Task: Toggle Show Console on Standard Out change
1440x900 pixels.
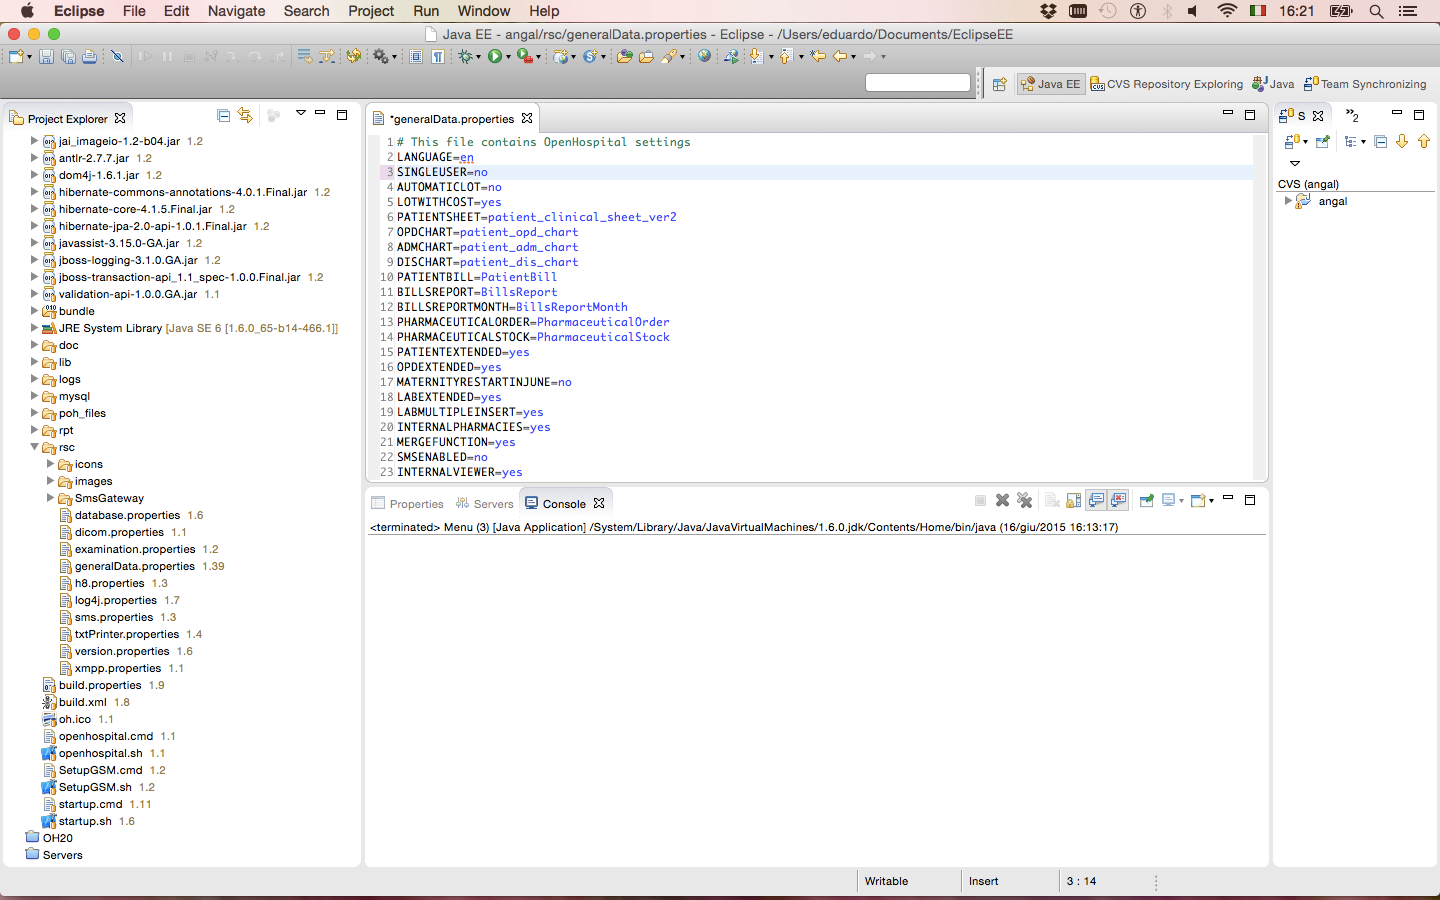Action: (1096, 500)
